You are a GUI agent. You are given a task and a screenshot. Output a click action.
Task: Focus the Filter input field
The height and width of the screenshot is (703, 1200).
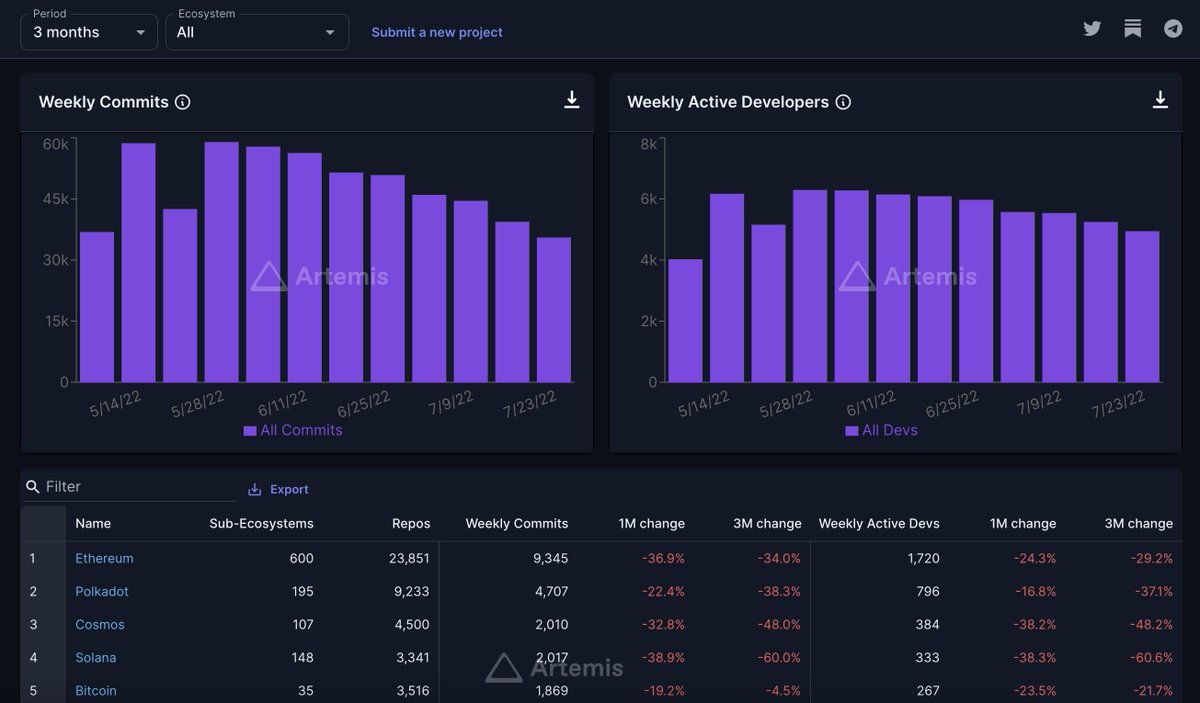pos(131,487)
